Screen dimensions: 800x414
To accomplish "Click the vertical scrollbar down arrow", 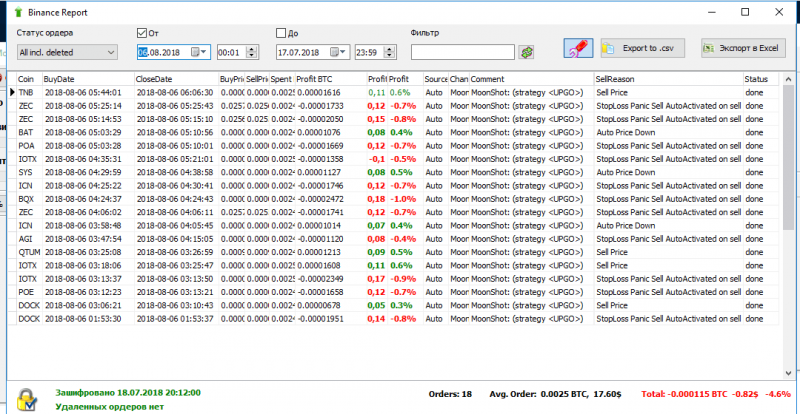I will click(x=788, y=373).
